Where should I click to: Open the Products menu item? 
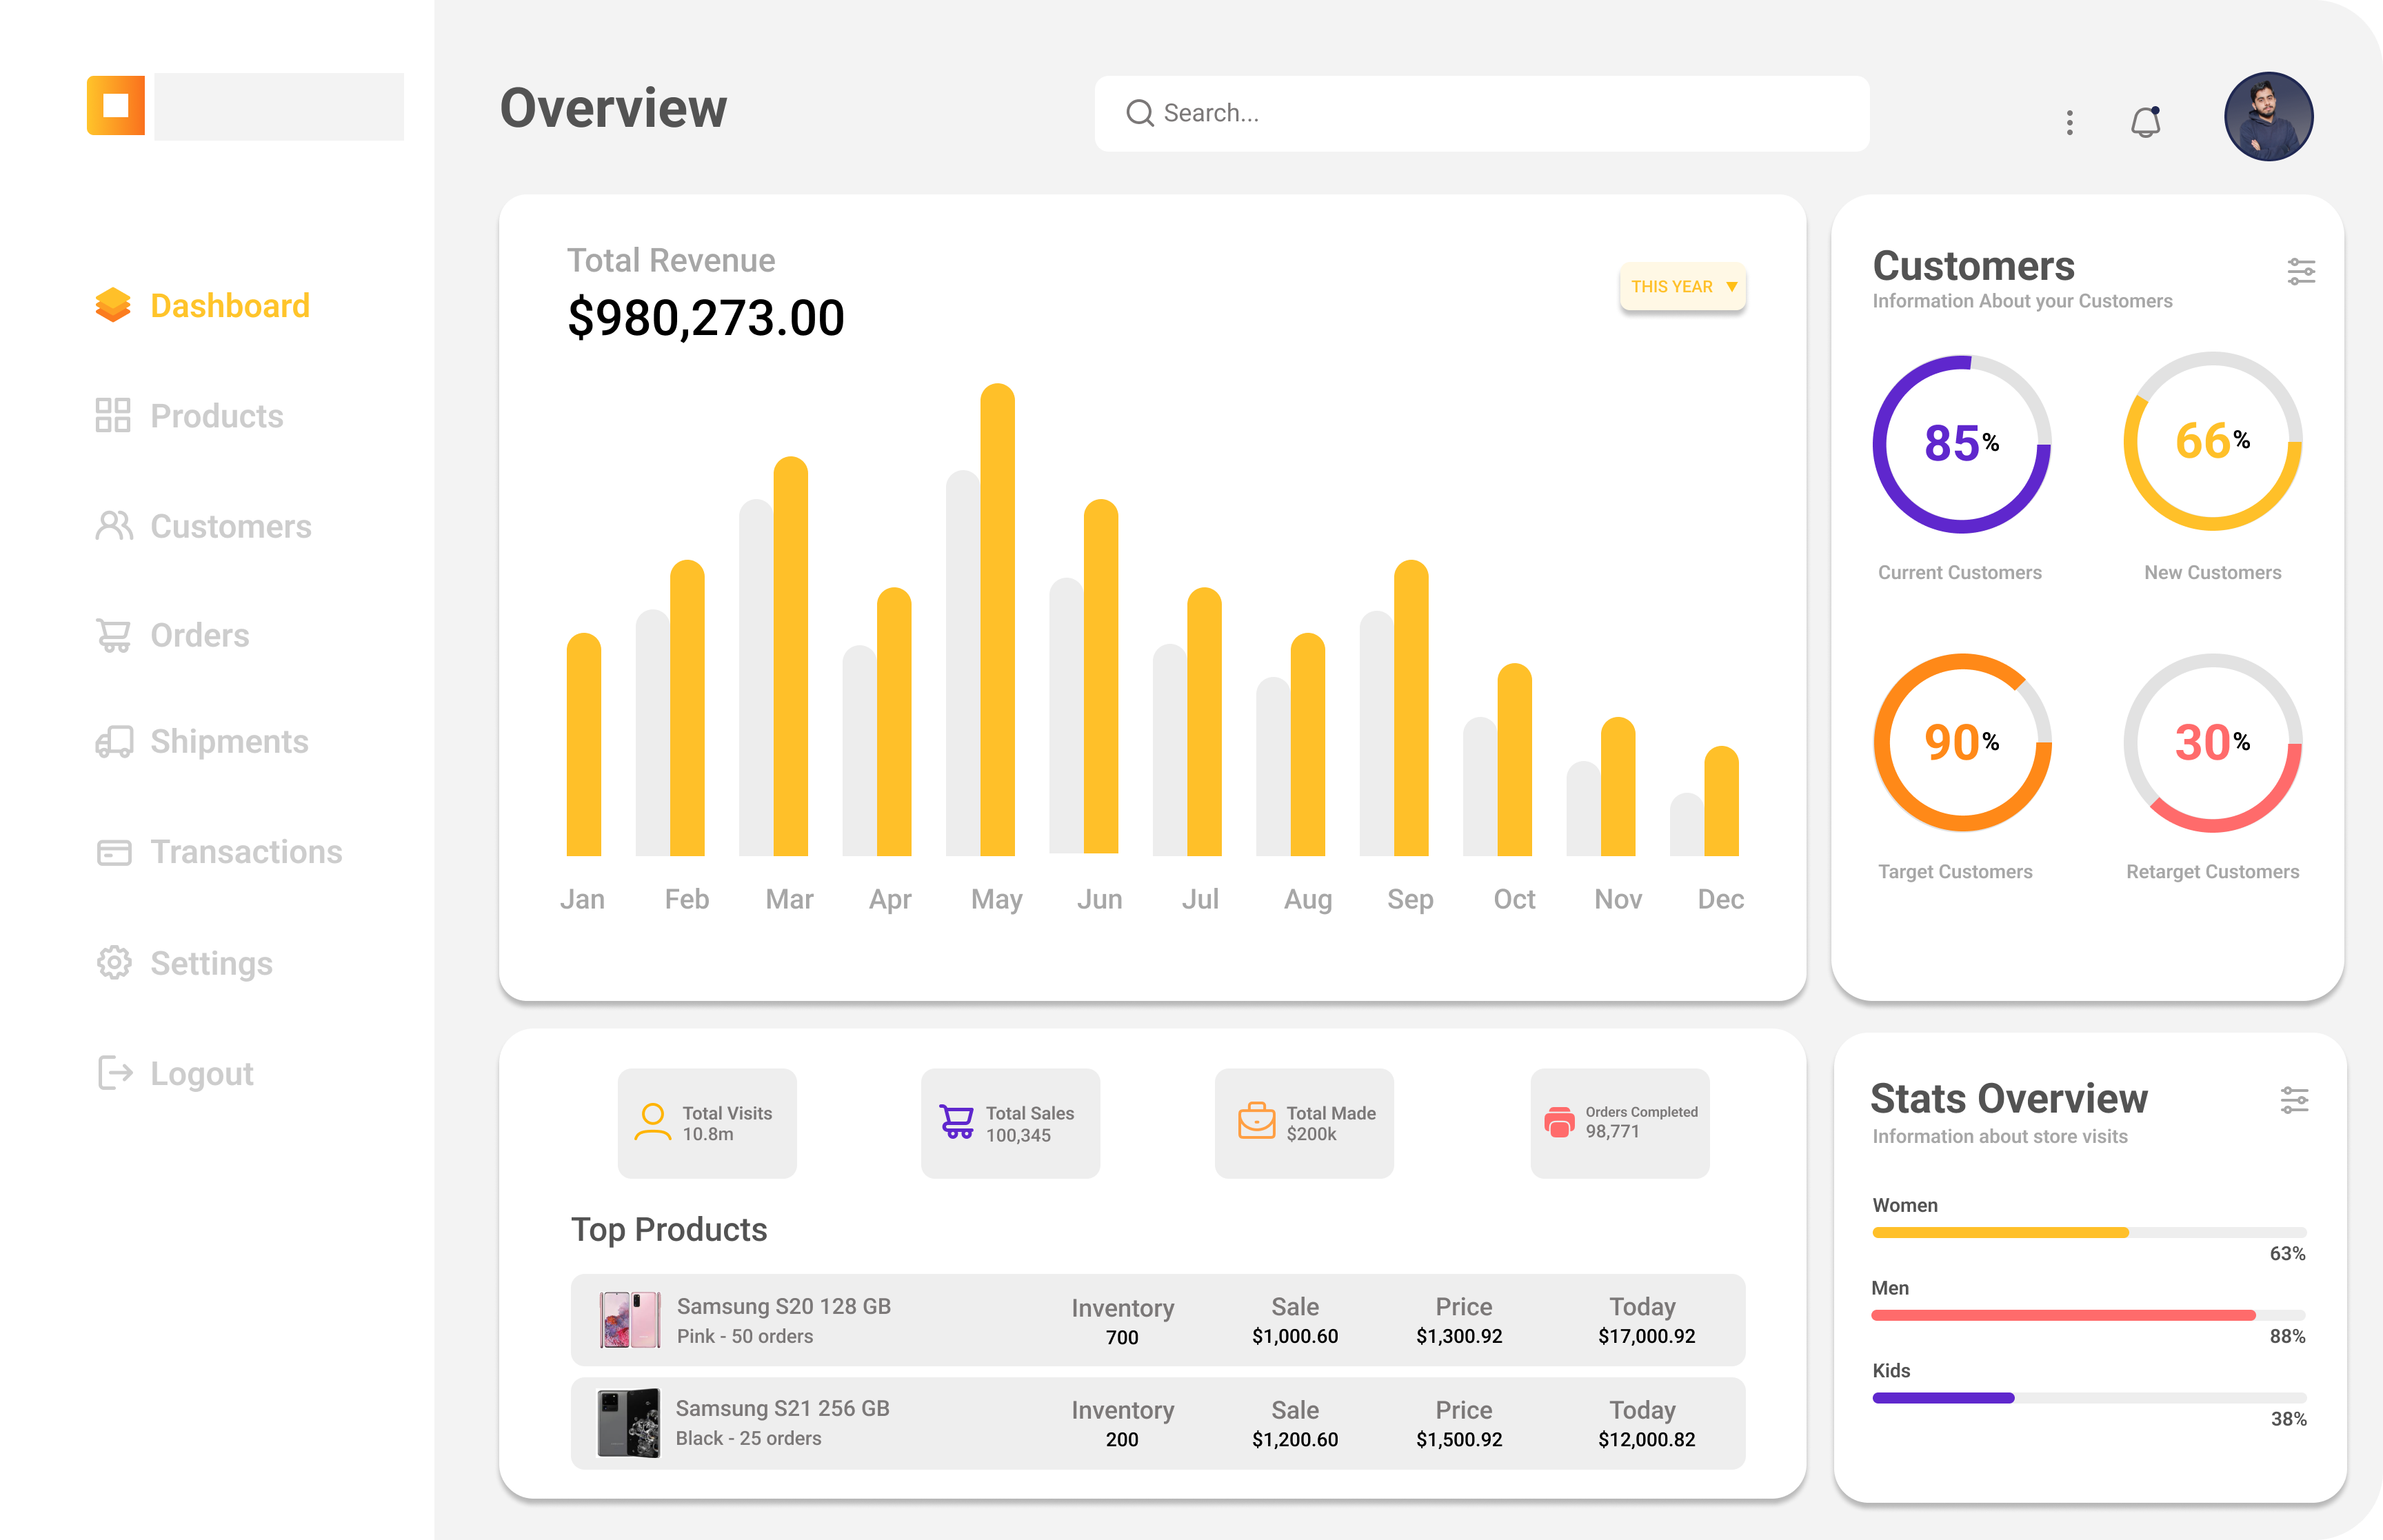tap(216, 416)
